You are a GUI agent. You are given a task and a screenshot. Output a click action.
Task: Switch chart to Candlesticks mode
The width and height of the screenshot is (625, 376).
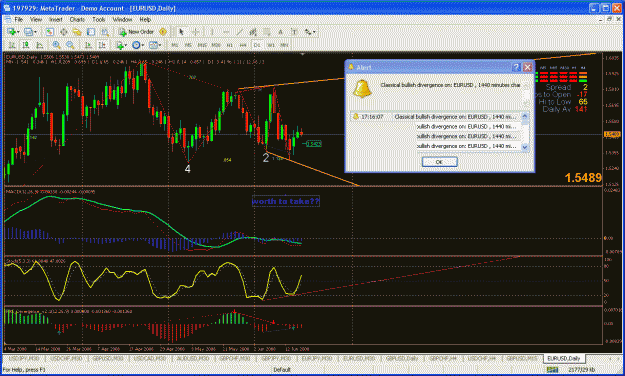coord(26,45)
